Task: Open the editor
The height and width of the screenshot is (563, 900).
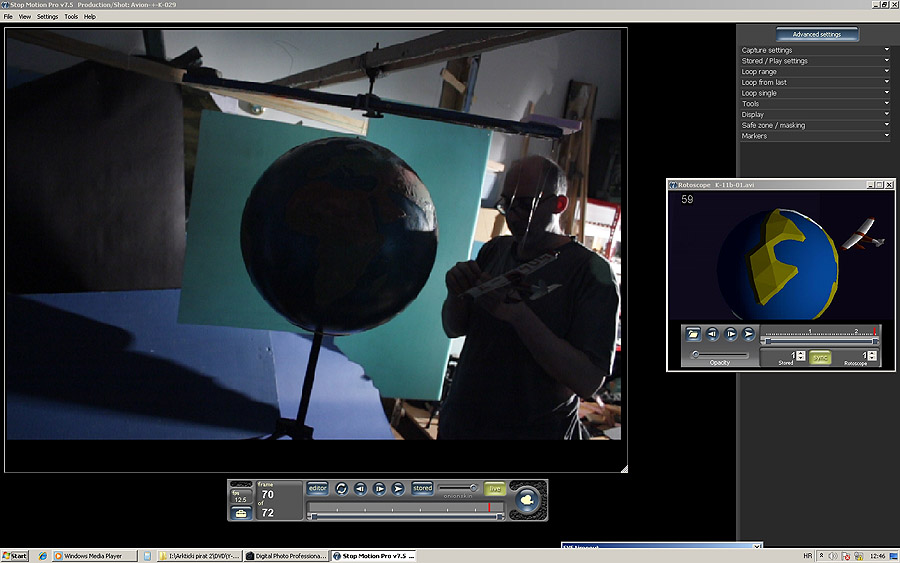Action: click(x=317, y=488)
